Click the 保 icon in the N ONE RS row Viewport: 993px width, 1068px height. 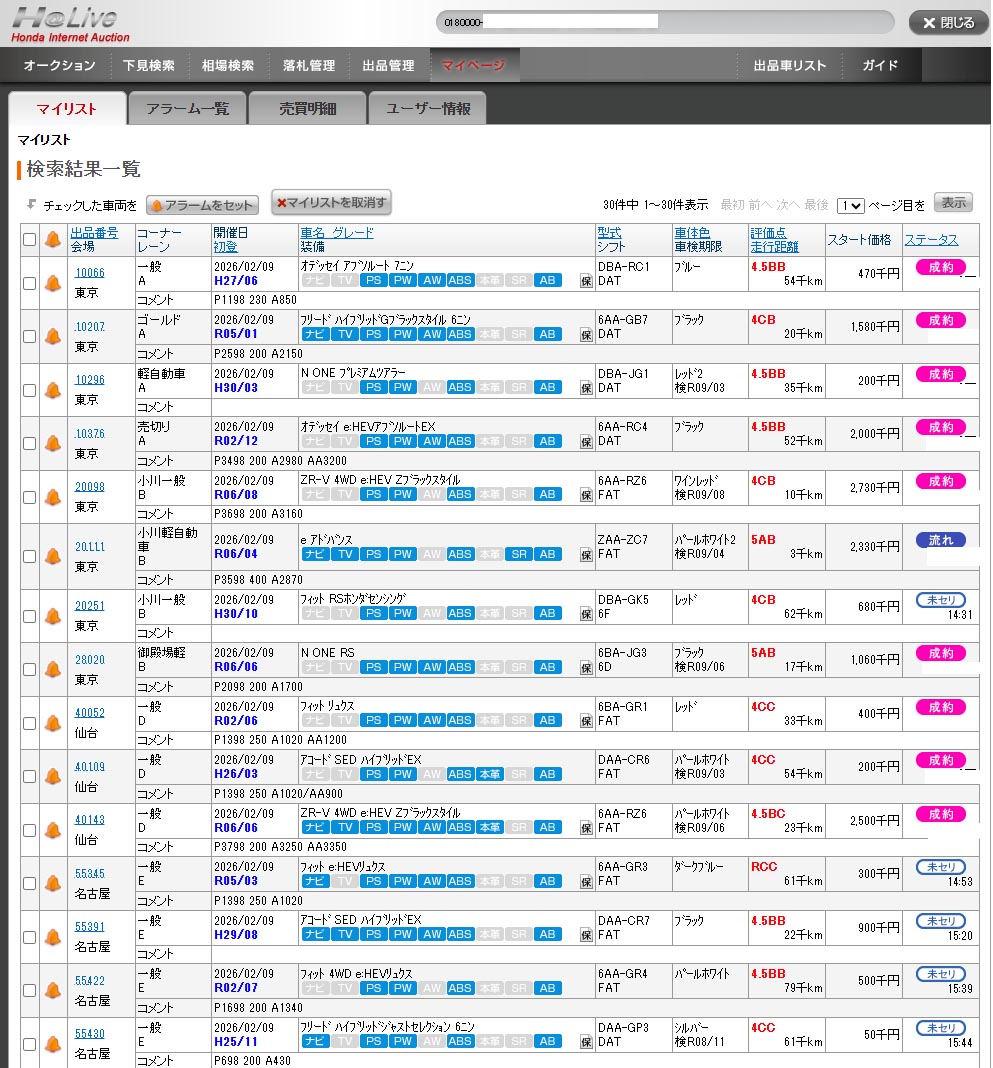(586, 668)
